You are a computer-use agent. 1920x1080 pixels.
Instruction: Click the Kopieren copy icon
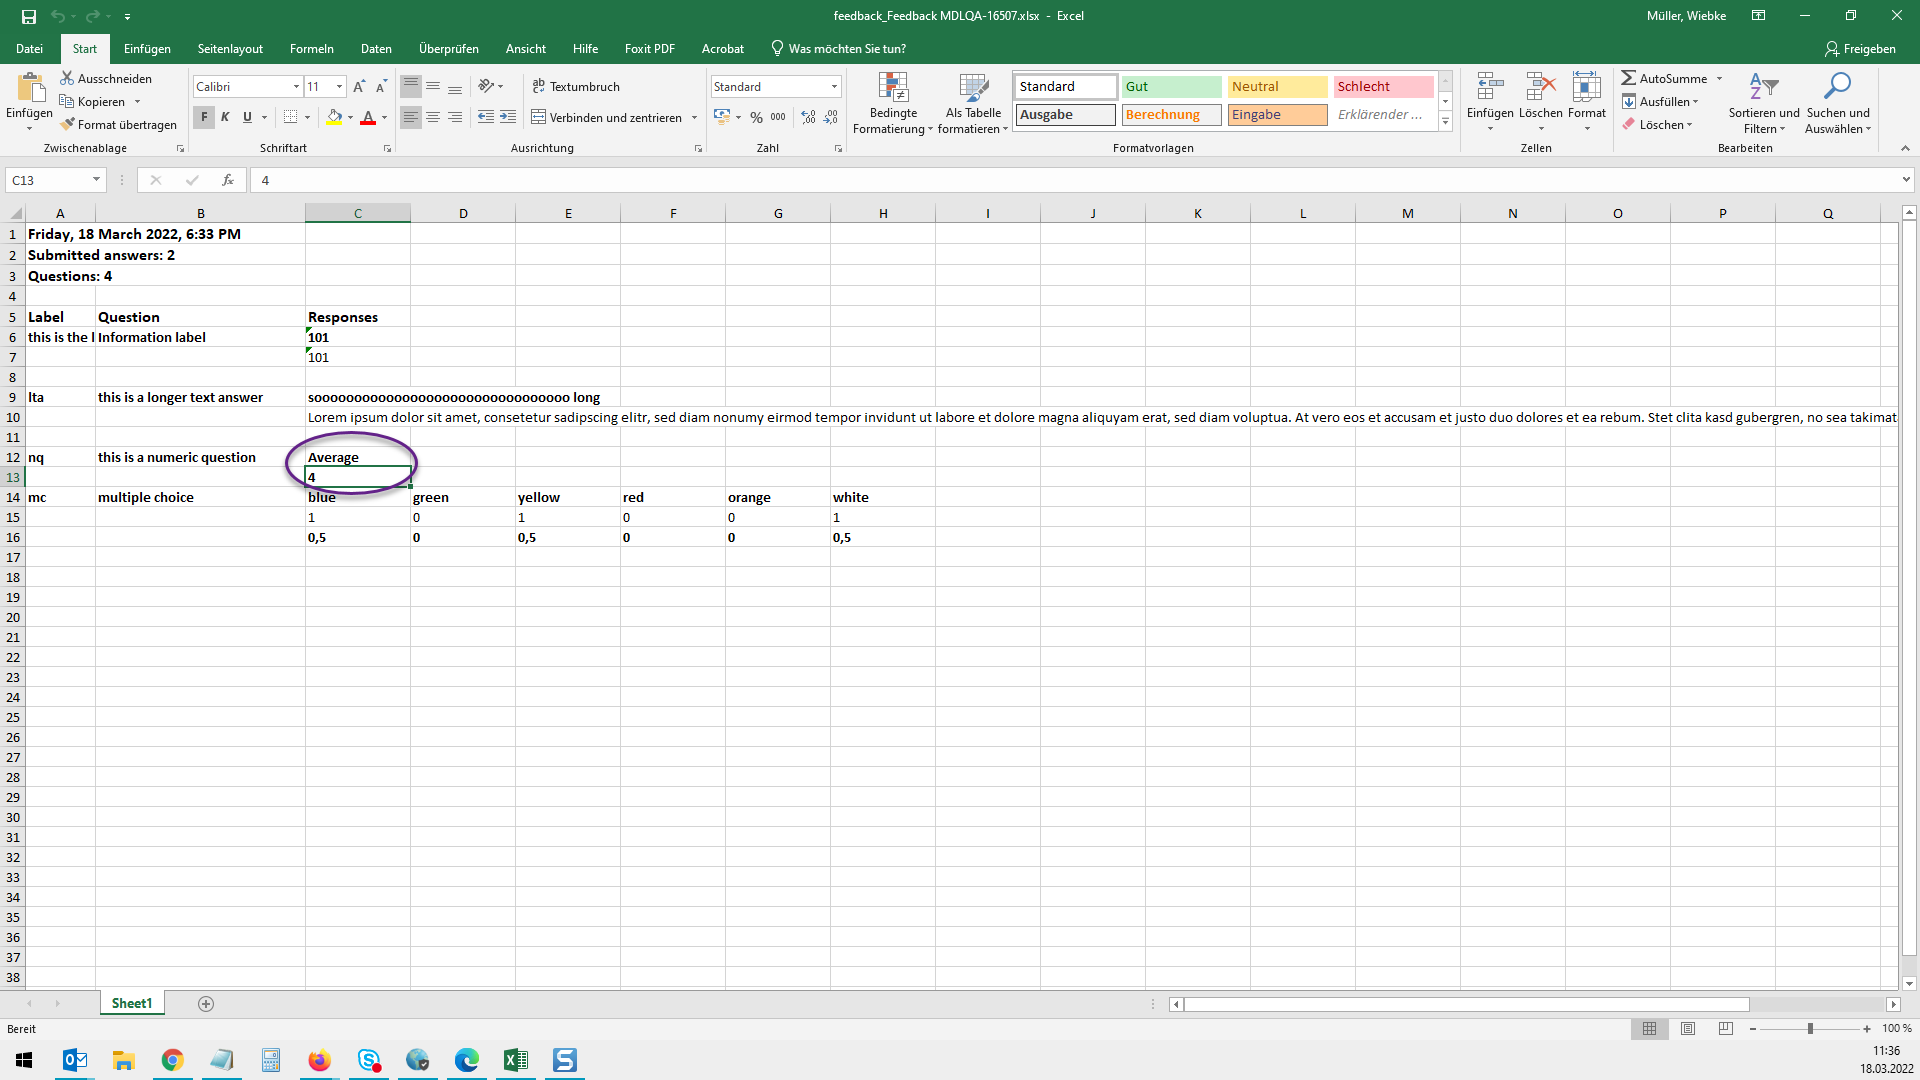[67, 101]
